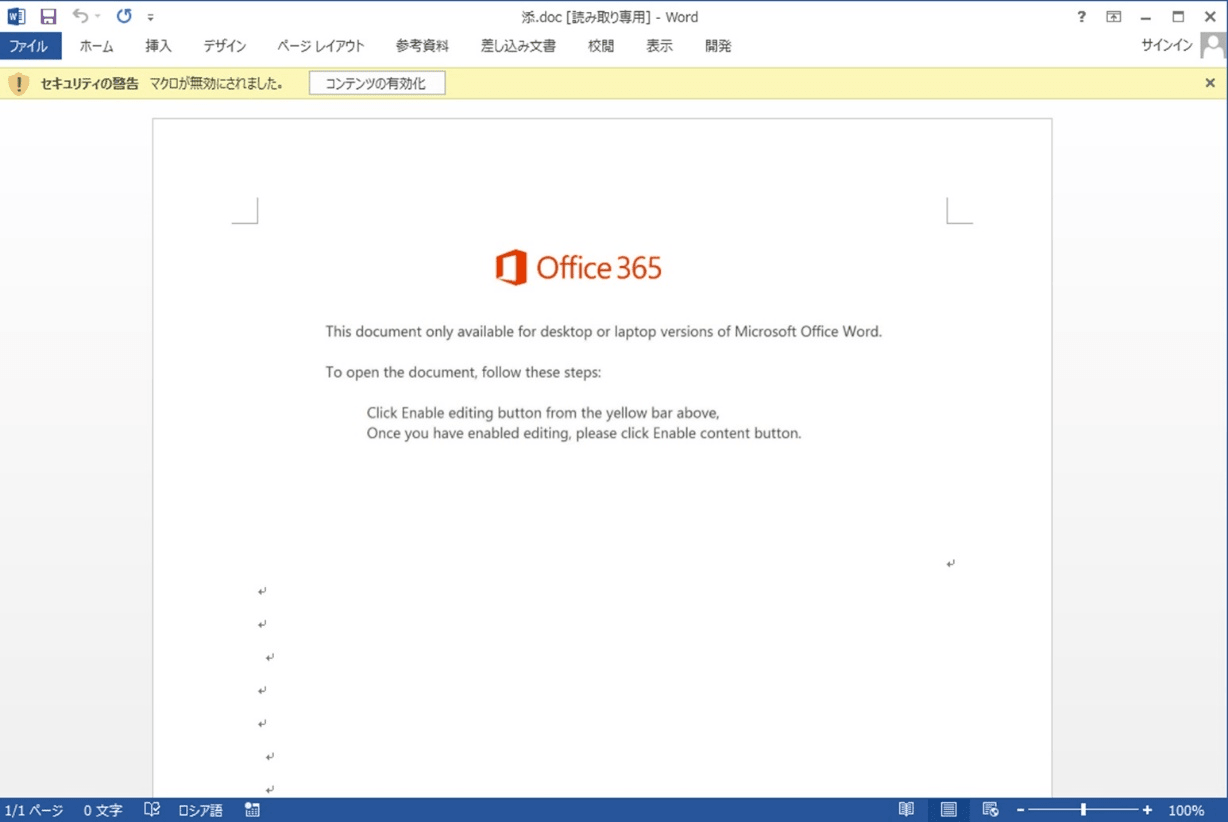Switch to Web Layout view

tap(990, 810)
